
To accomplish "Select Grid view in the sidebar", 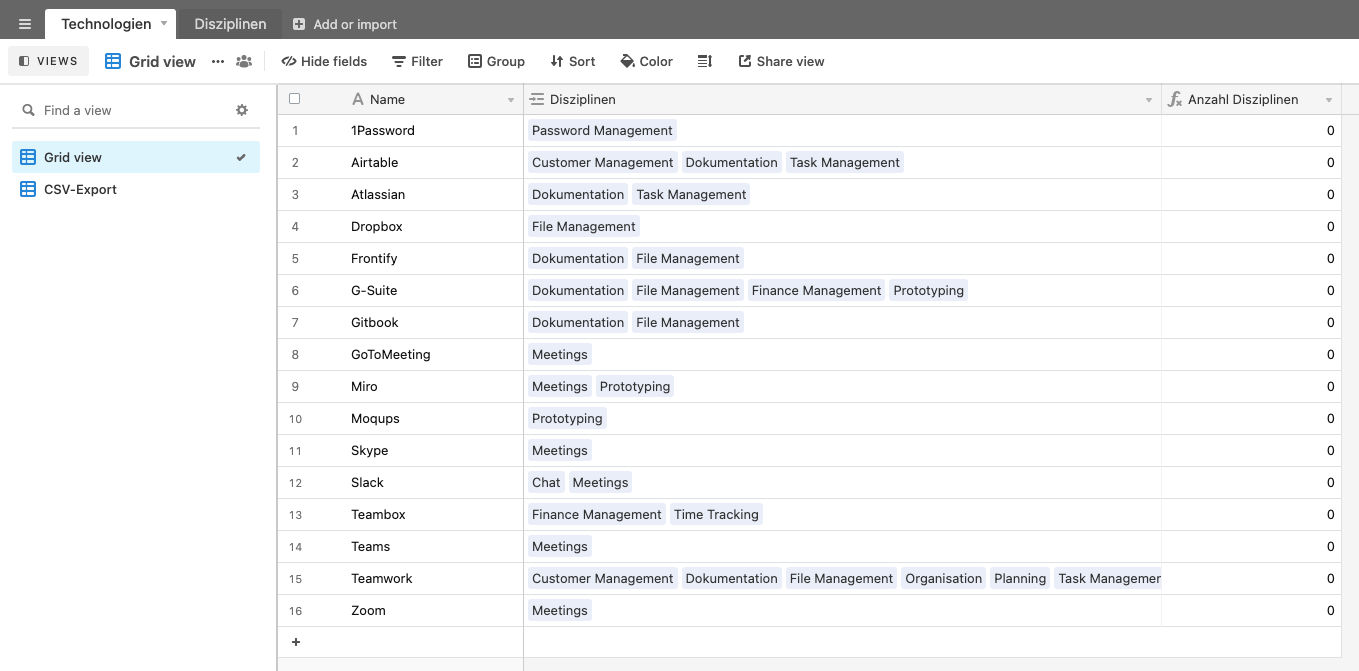I will pos(136,157).
